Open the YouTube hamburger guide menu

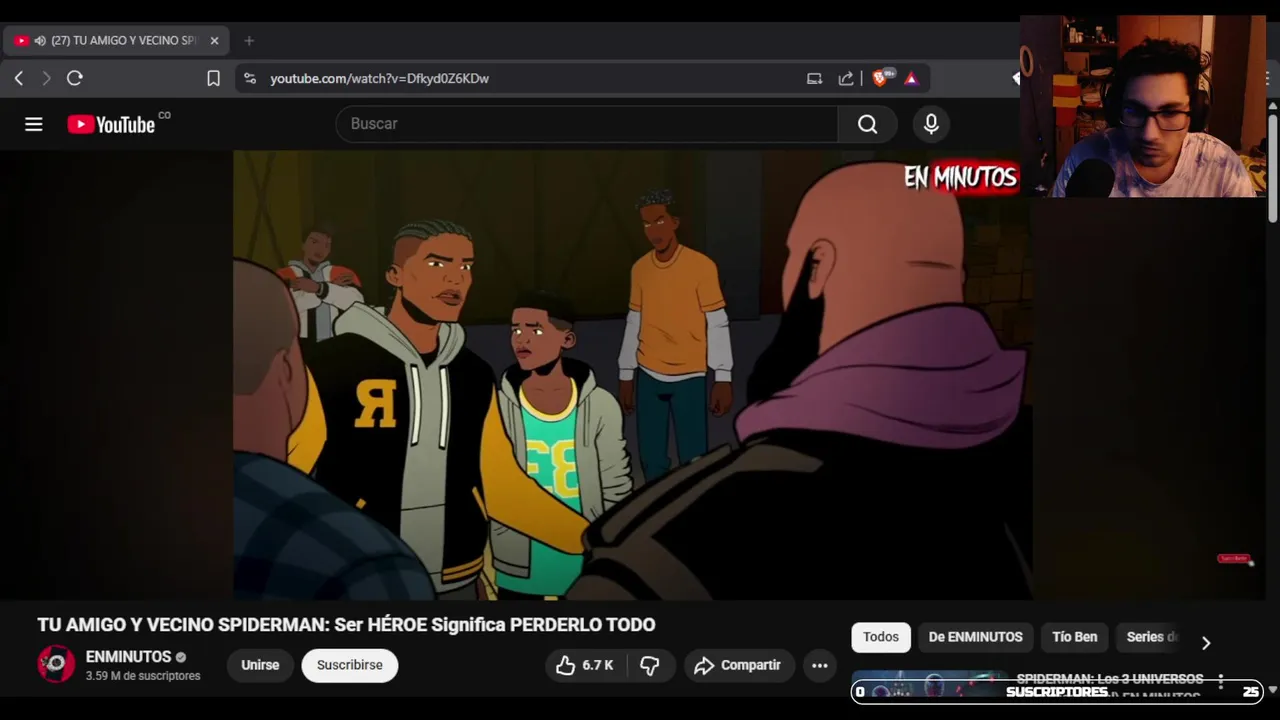click(34, 124)
